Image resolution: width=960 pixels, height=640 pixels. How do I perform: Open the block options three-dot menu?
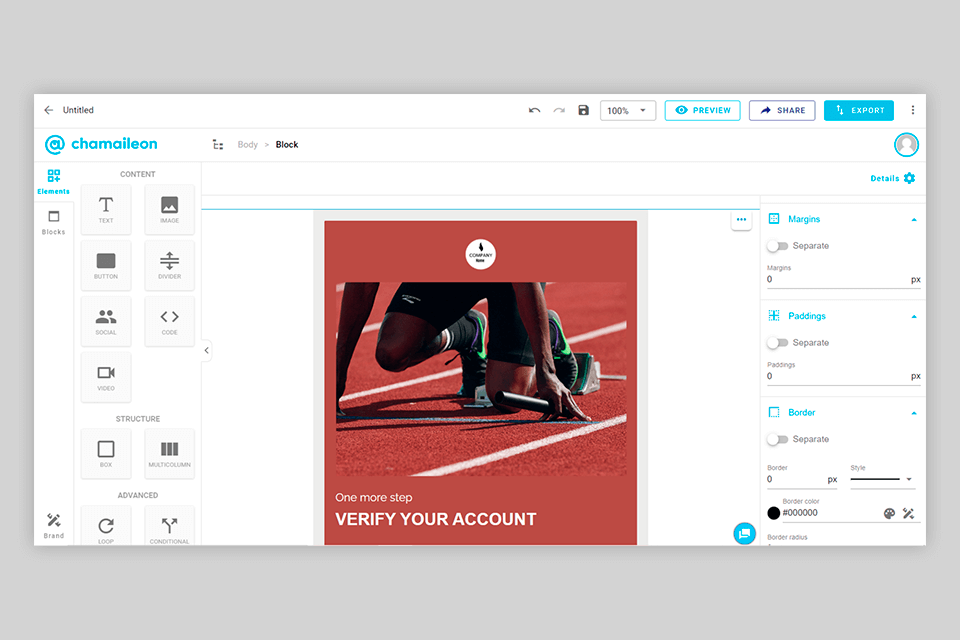click(741, 219)
